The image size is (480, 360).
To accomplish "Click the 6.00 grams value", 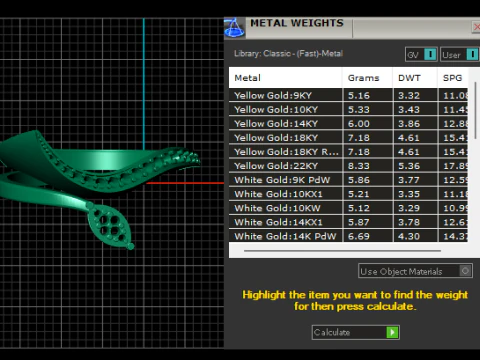I will pos(359,124).
